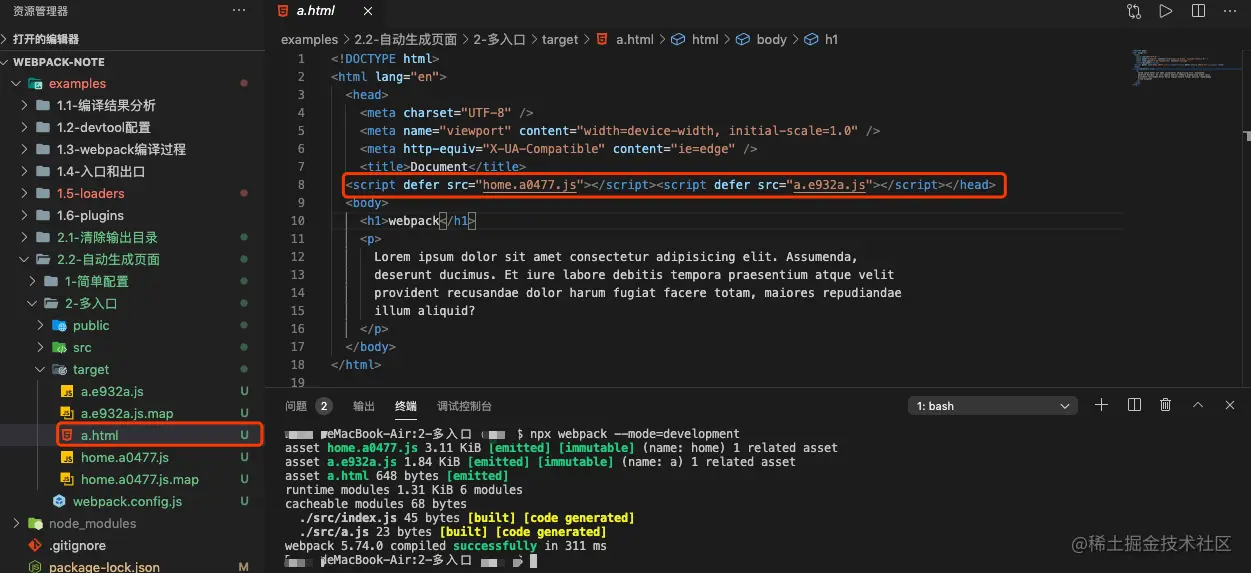Create new terminal with plus icon
This screenshot has height=573, width=1251.
[x=1101, y=405]
